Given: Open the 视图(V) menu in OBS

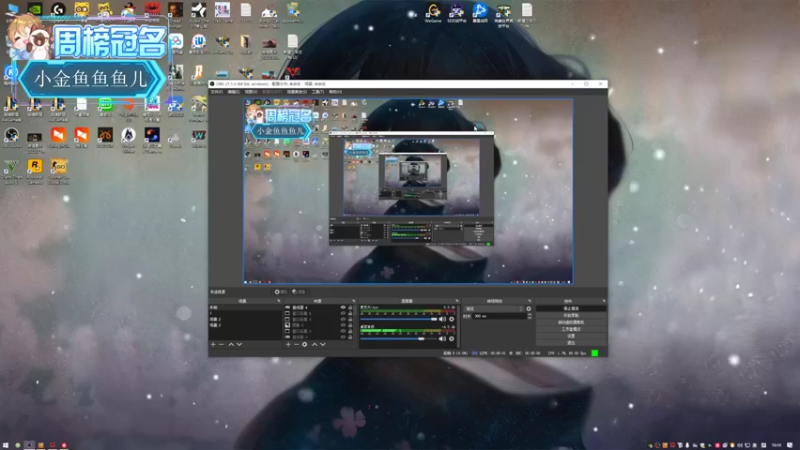Looking at the screenshot, I should (x=251, y=92).
